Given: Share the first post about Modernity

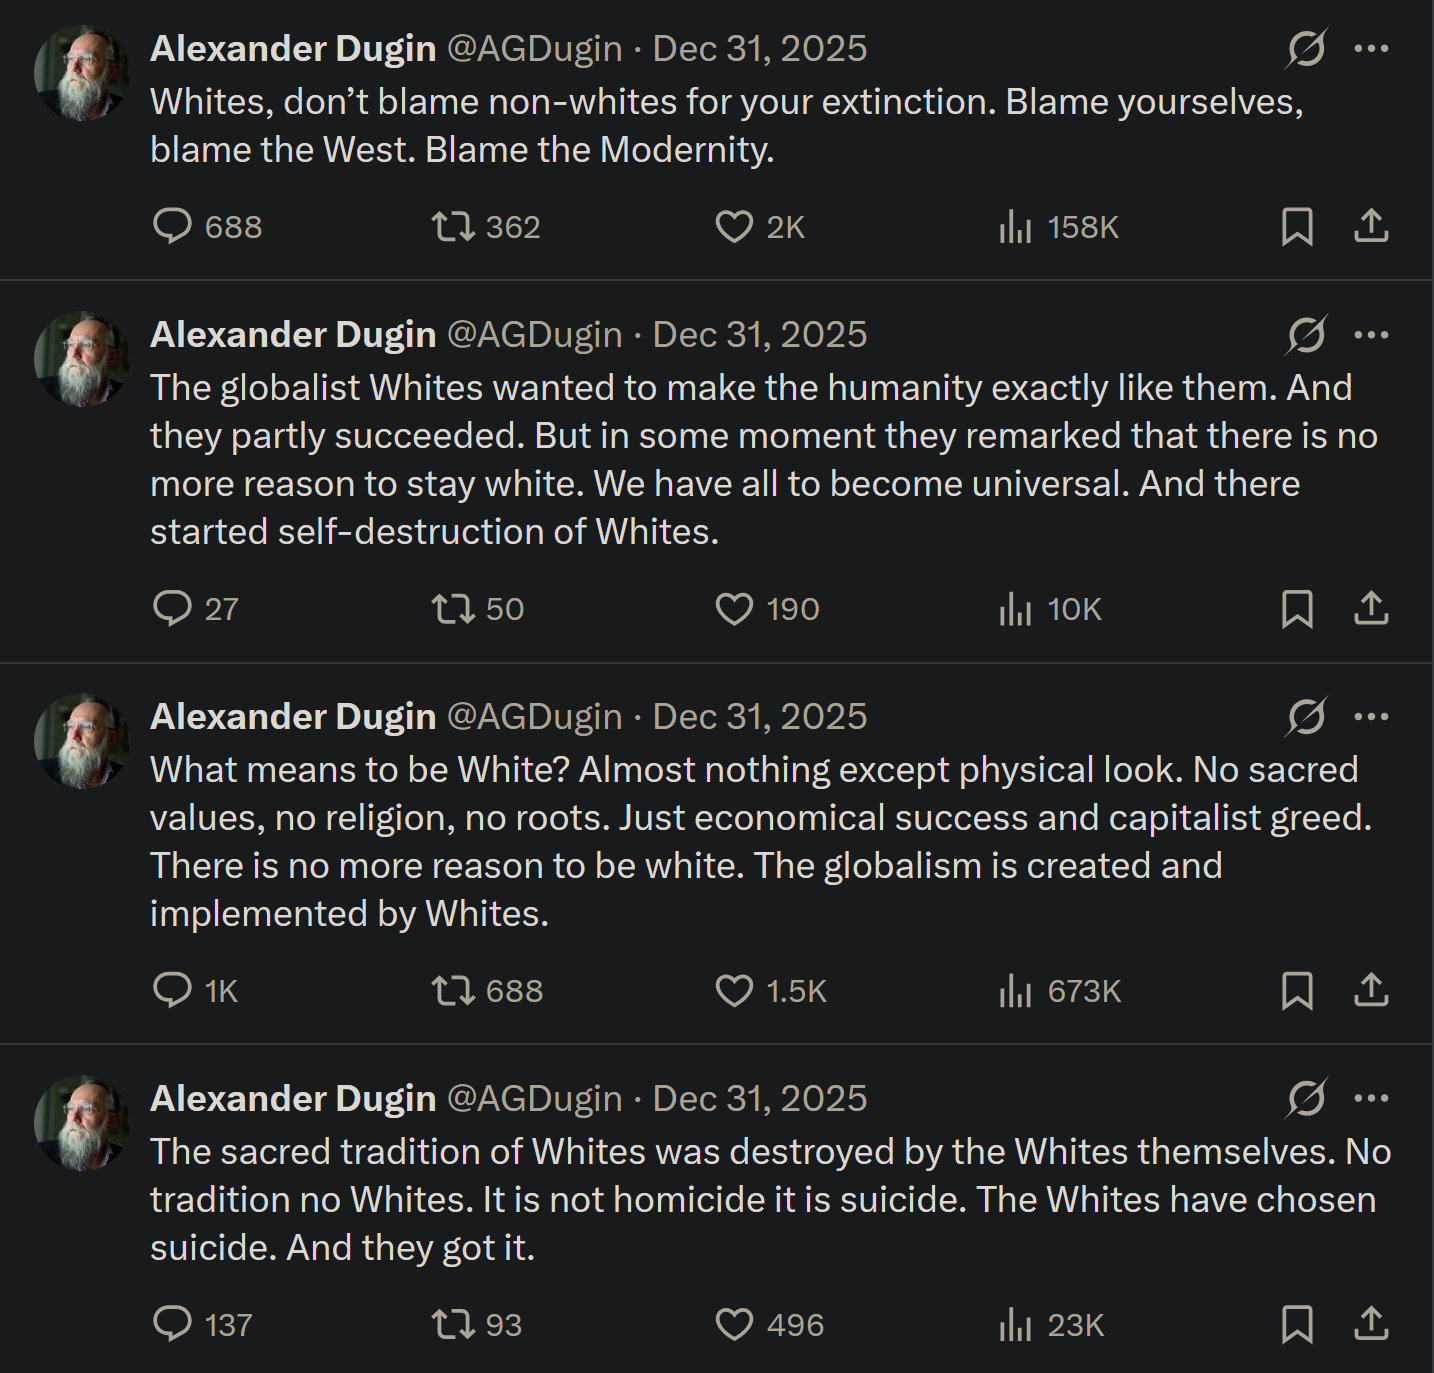Looking at the screenshot, I should click(1371, 226).
